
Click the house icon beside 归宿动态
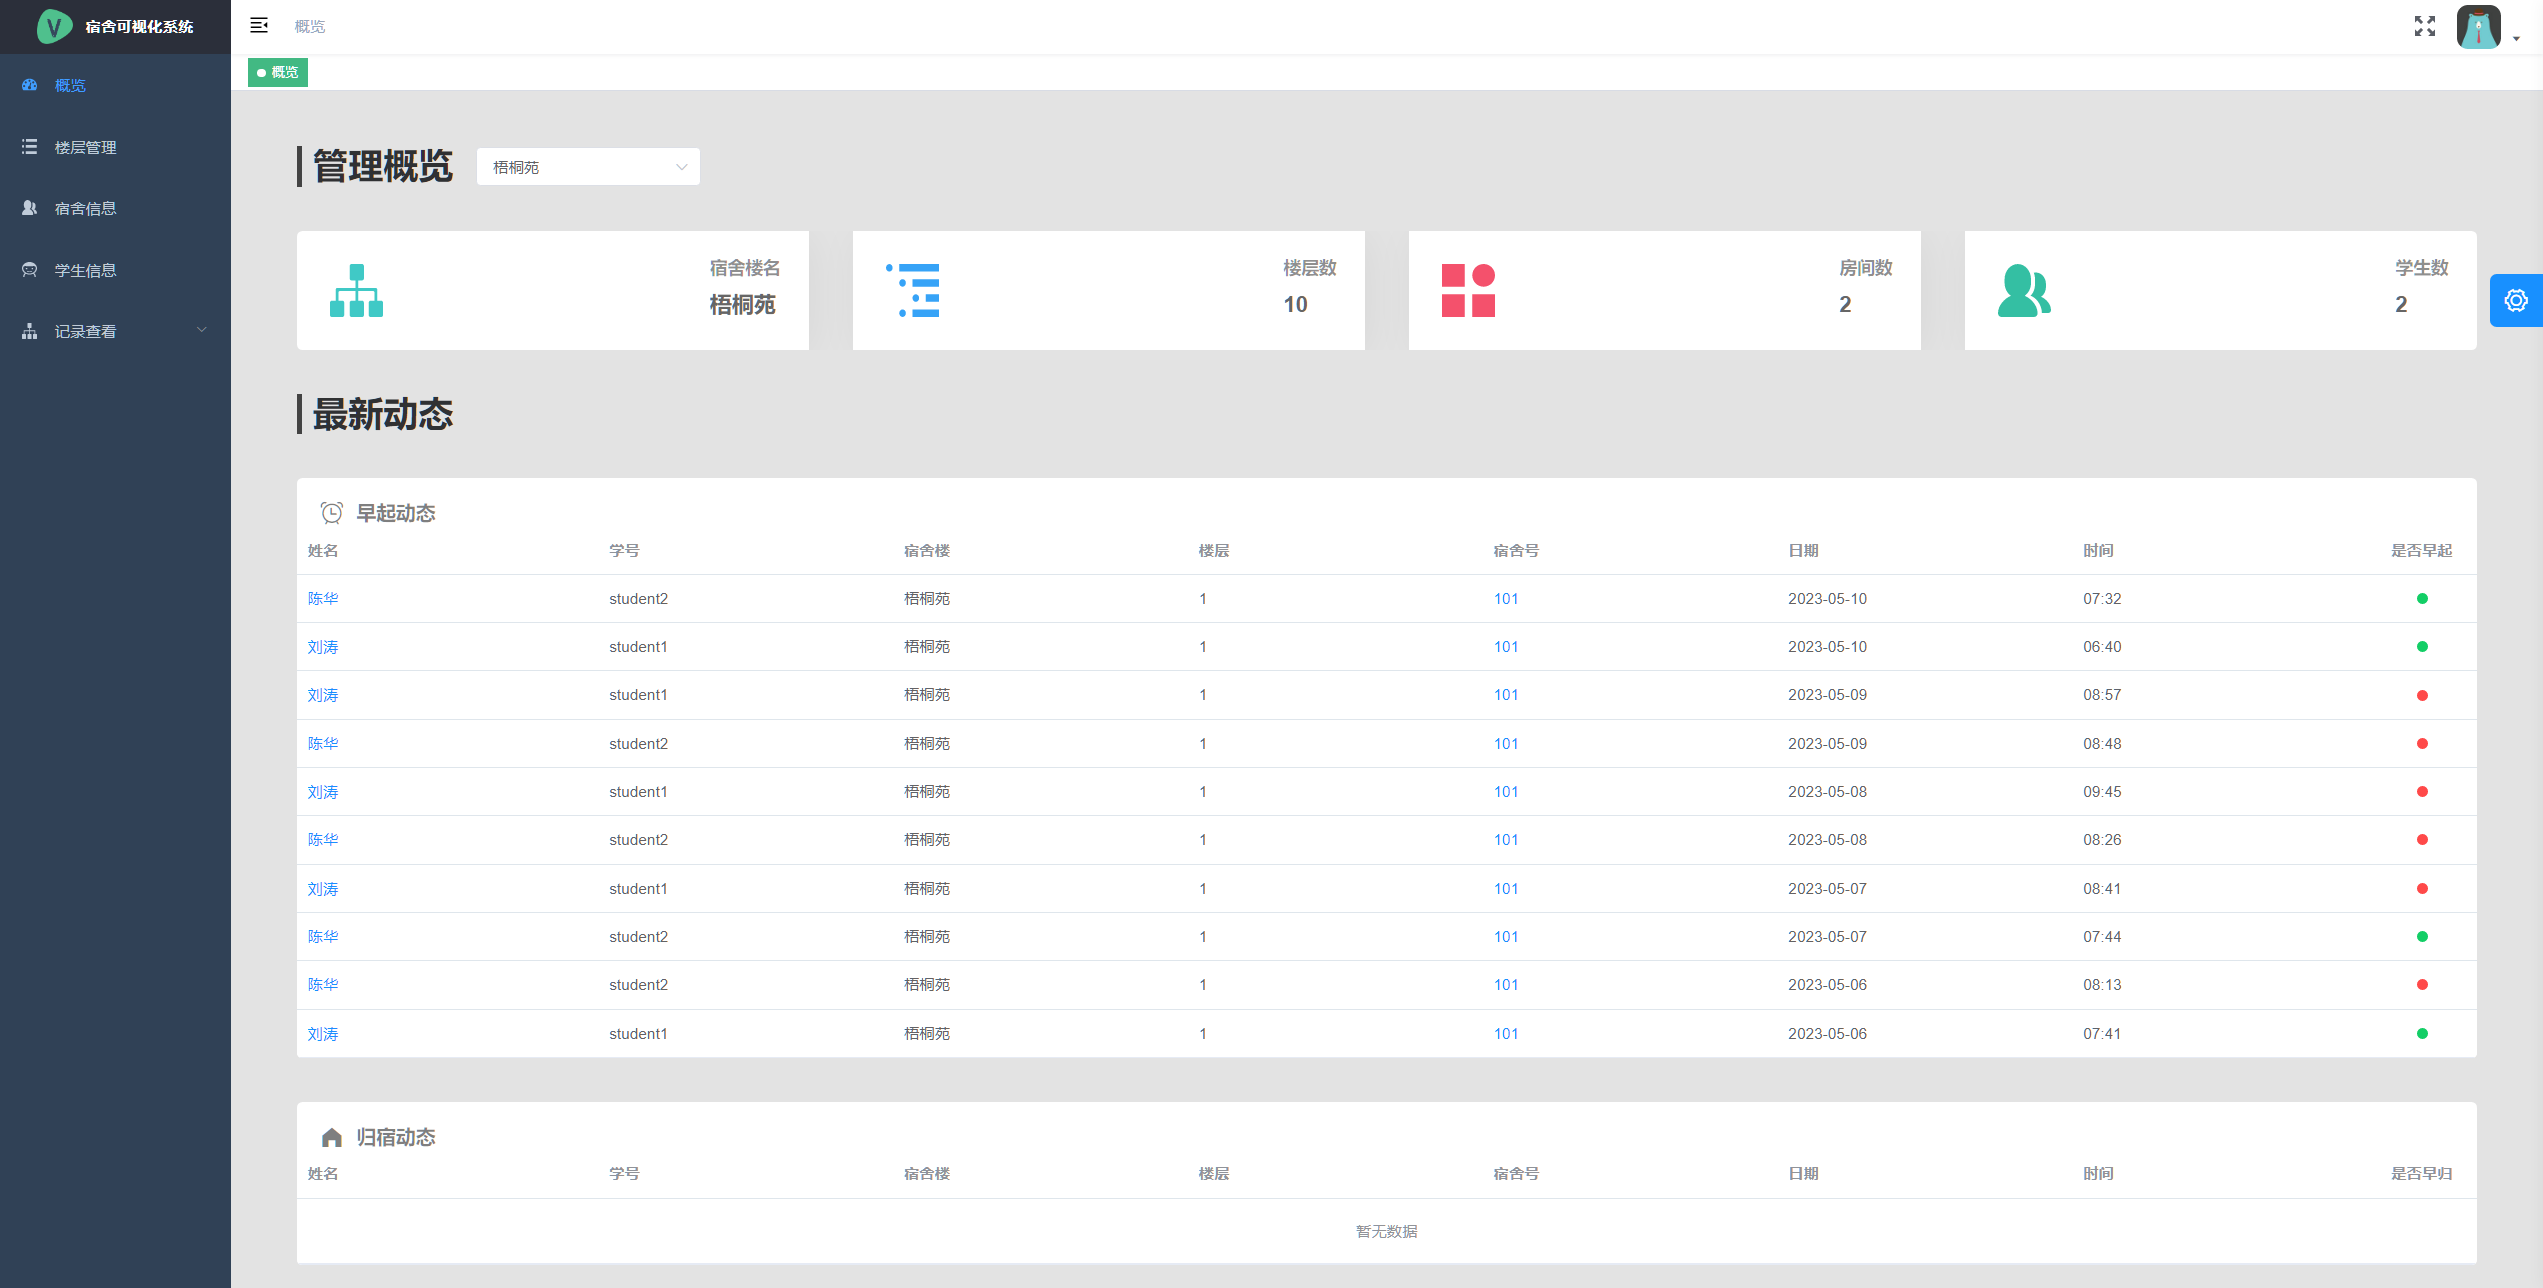331,1137
